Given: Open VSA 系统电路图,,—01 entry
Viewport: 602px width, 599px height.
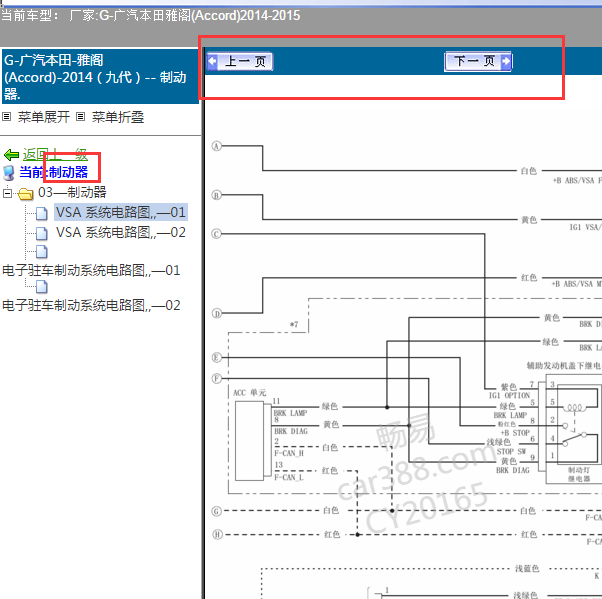Looking at the screenshot, I should [x=121, y=212].
